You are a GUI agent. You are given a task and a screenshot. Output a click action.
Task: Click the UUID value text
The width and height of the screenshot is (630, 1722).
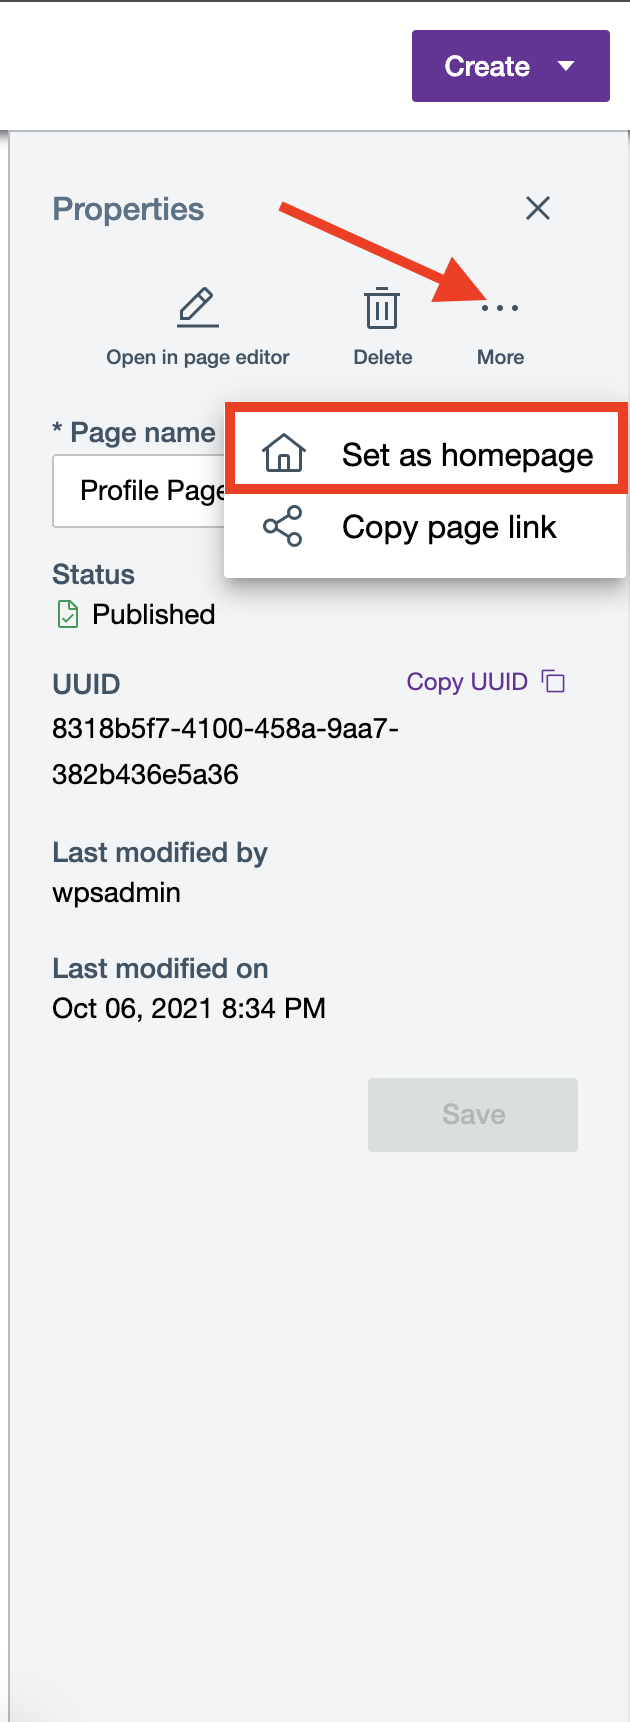pyautogui.click(x=225, y=751)
